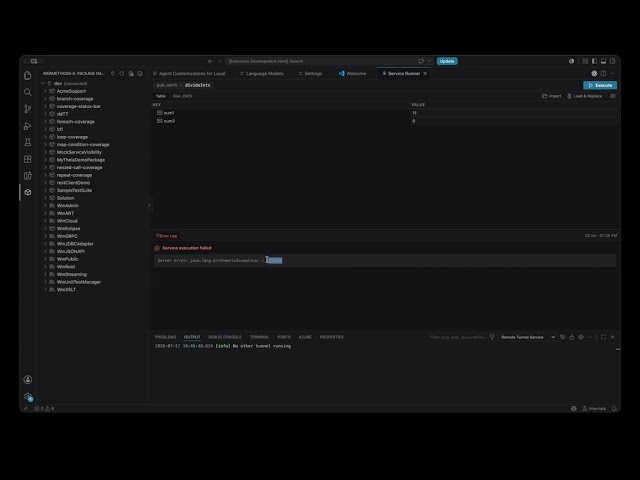Open the notifications bell in status bar
640x480 pixels.
(614, 409)
